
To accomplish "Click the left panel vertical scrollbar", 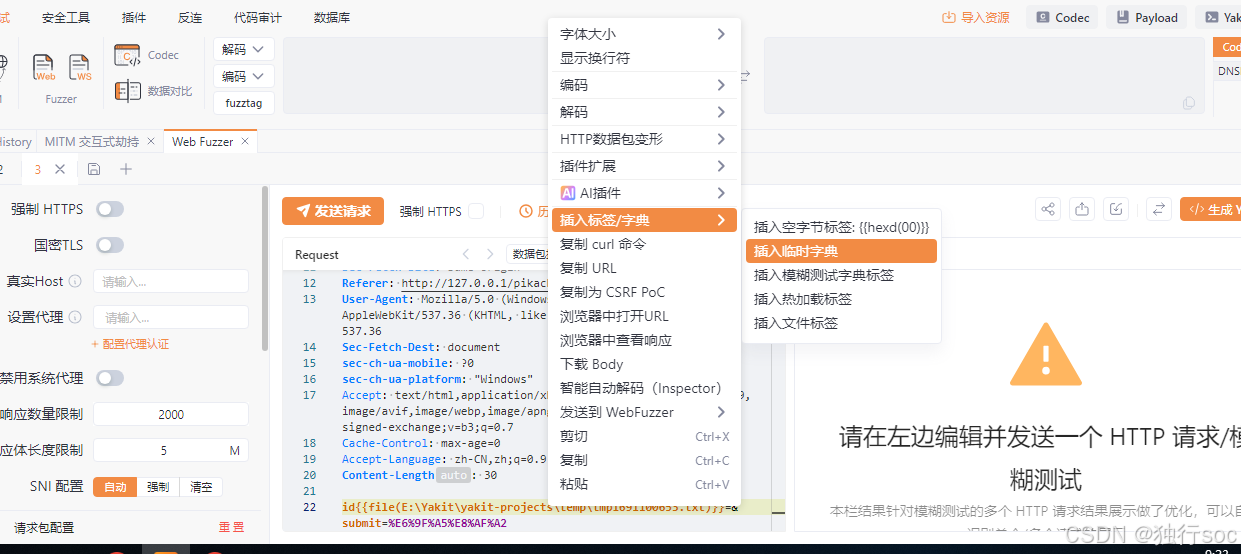I will 265,270.
